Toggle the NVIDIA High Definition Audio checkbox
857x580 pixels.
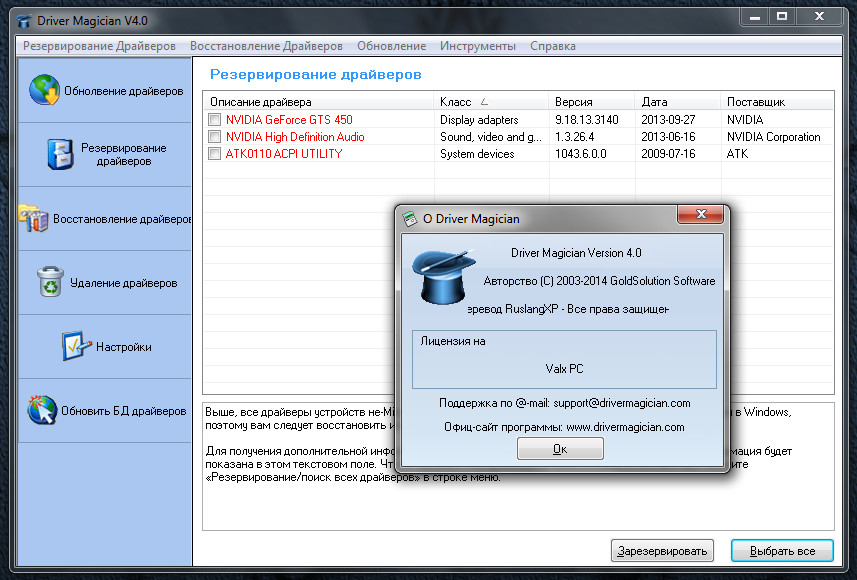coord(214,137)
